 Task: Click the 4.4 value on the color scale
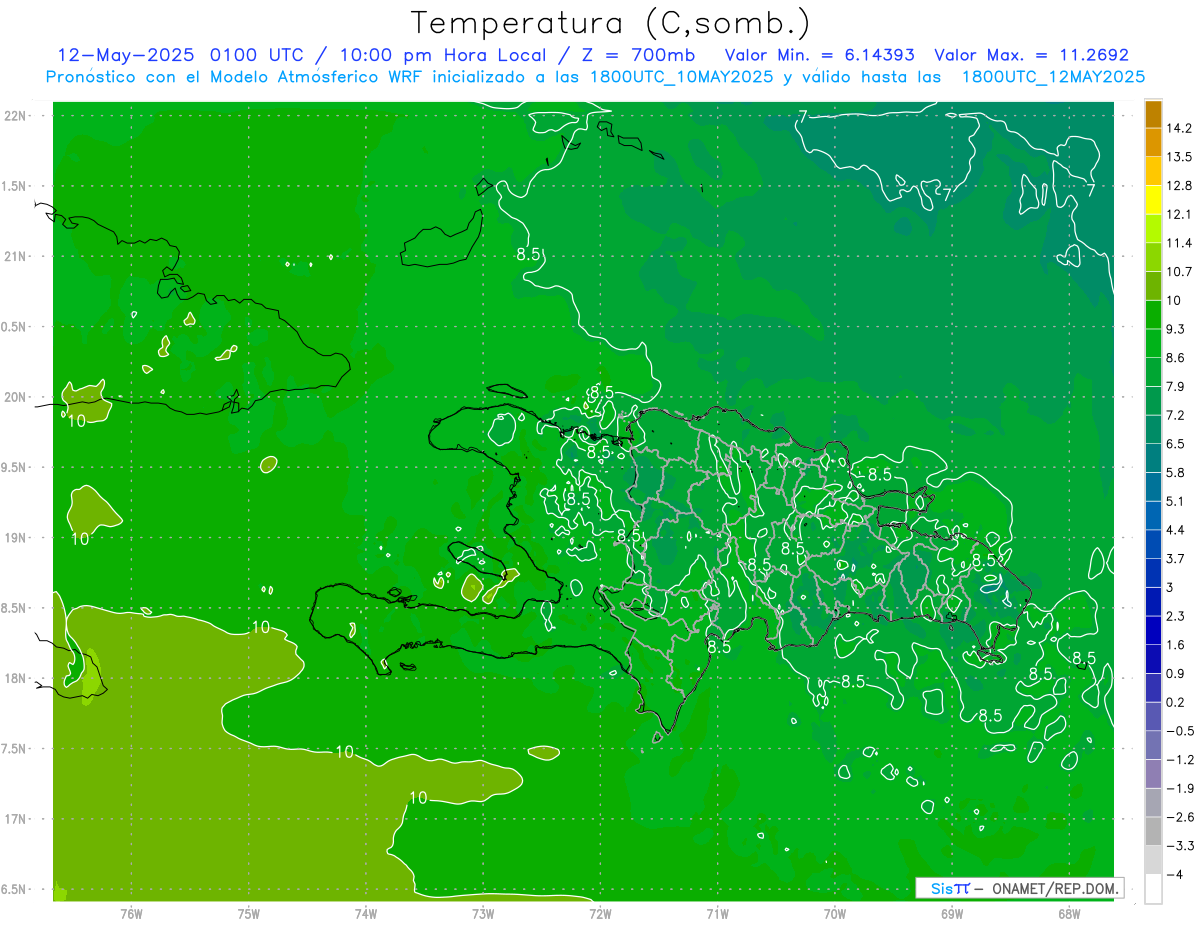coord(1176,529)
